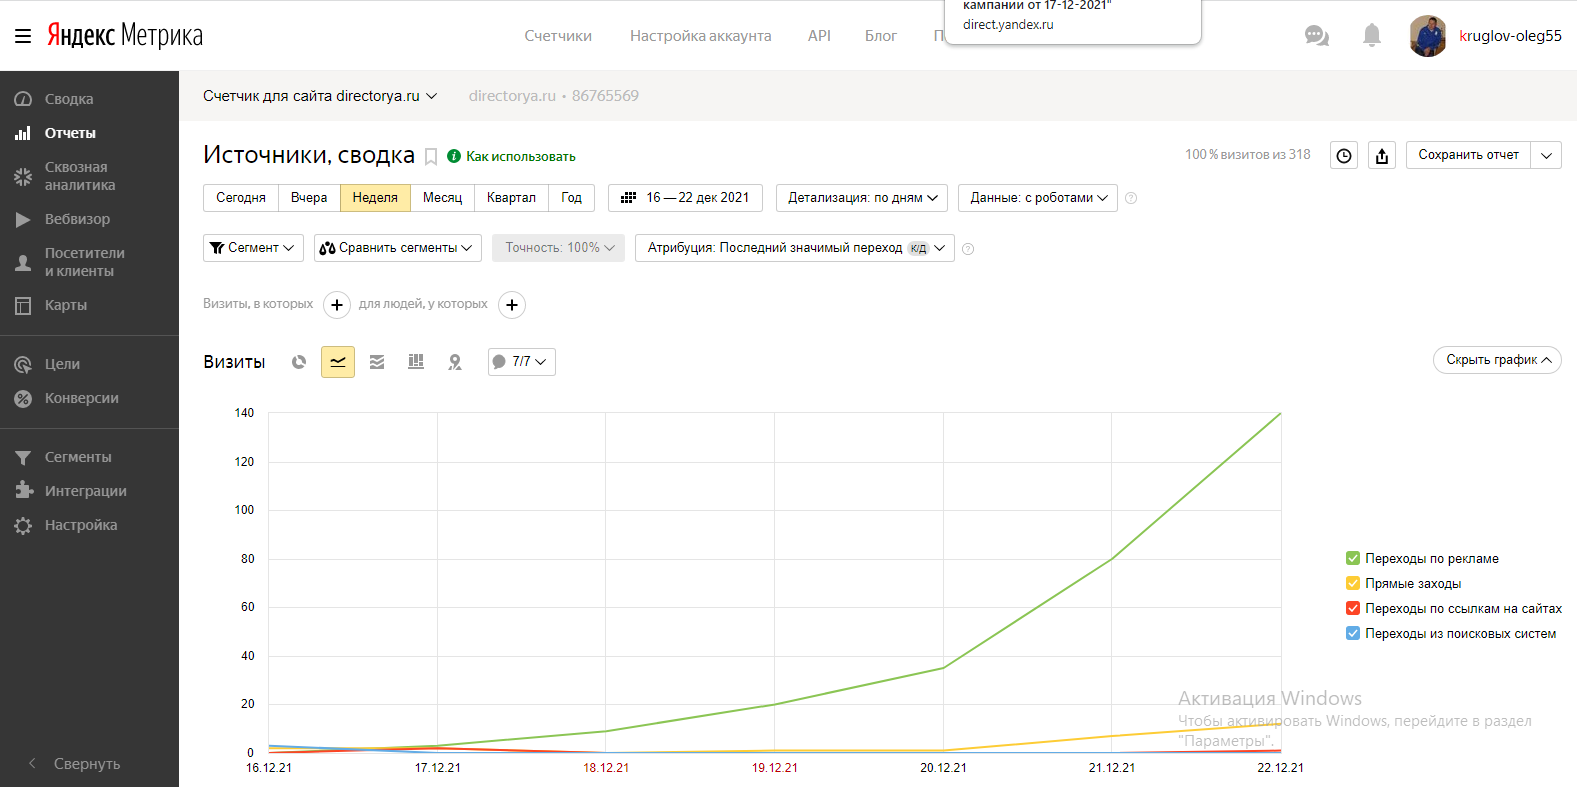
Task: Select the Год period tab
Action: tap(571, 198)
